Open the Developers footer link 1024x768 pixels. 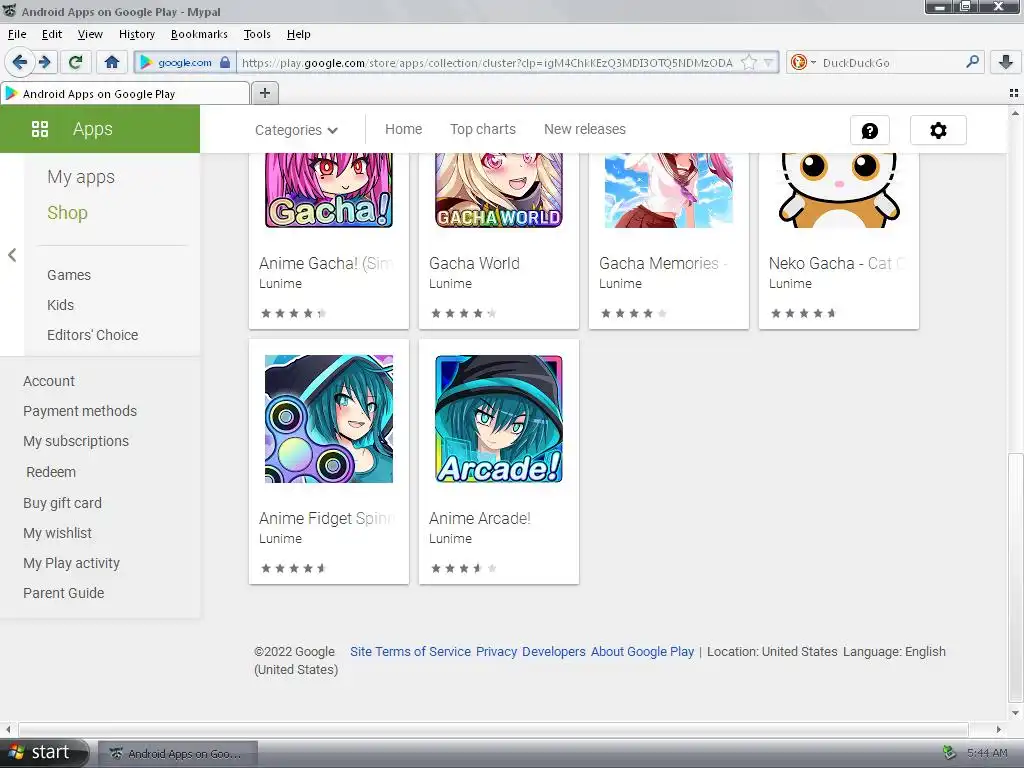coord(554,652)
